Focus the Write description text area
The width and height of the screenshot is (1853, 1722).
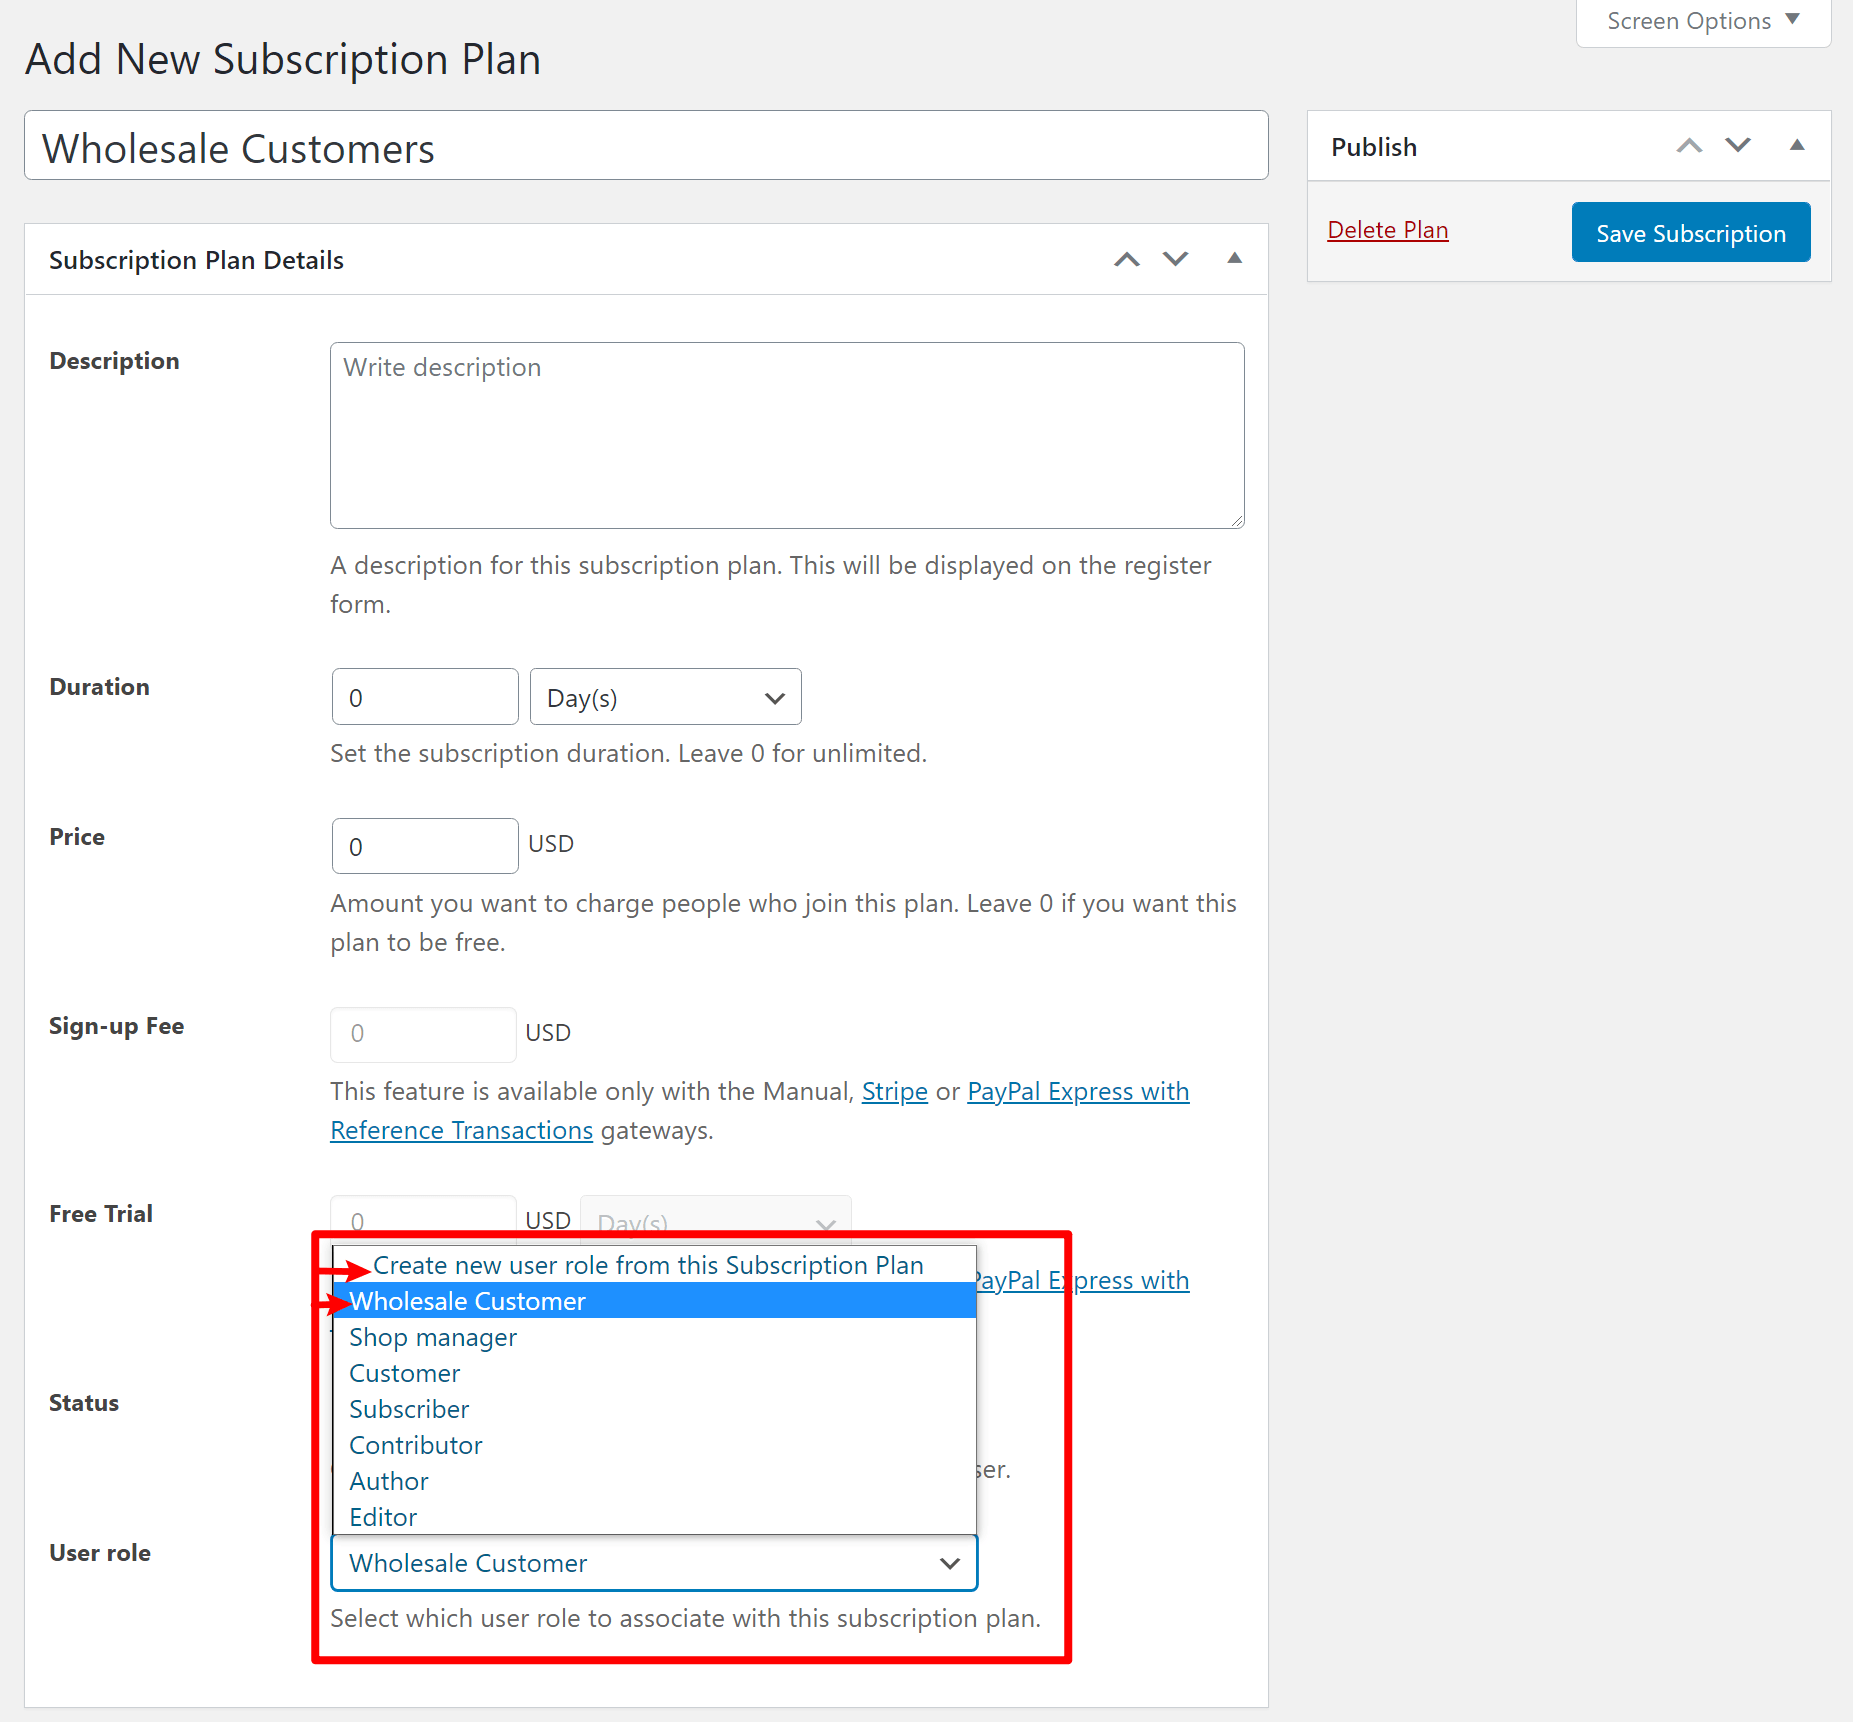click(787, 435)
